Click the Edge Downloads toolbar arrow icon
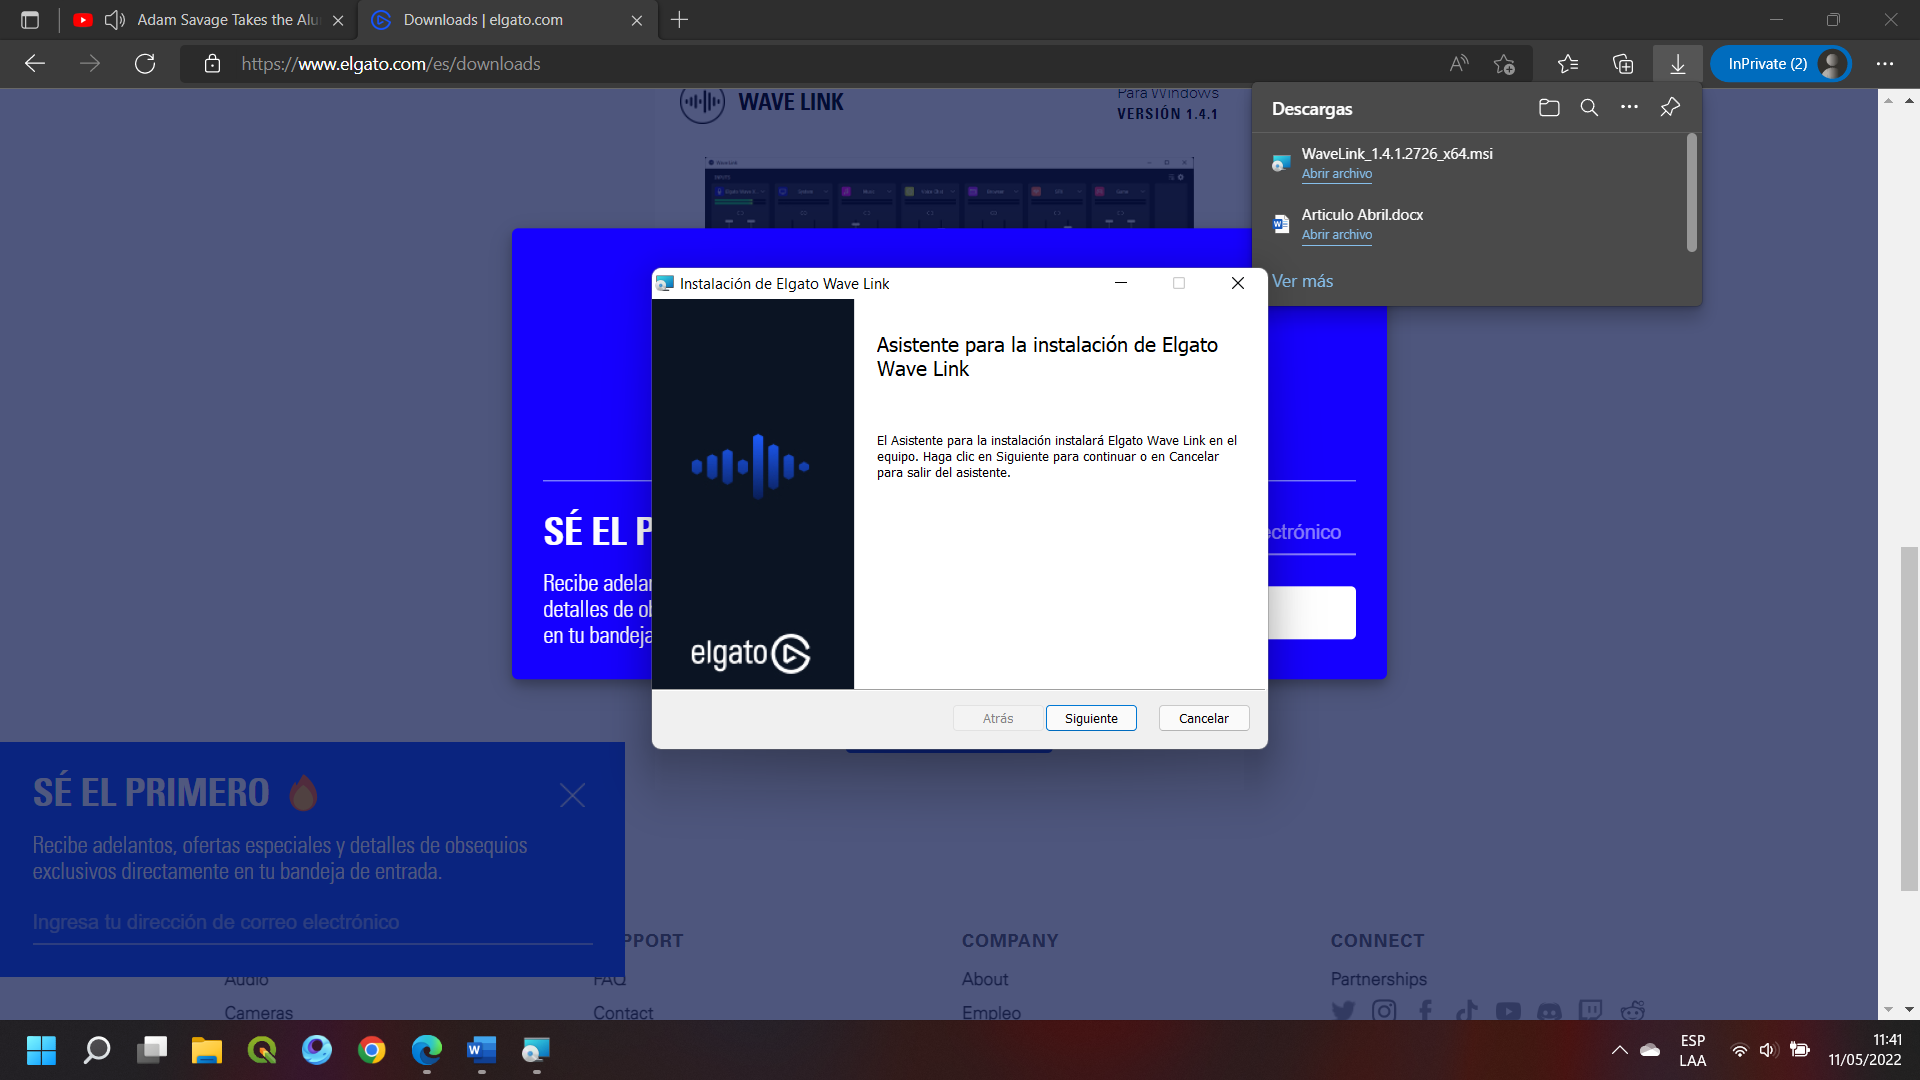Viewport: 1920px width, 1080px height. 1677,64
